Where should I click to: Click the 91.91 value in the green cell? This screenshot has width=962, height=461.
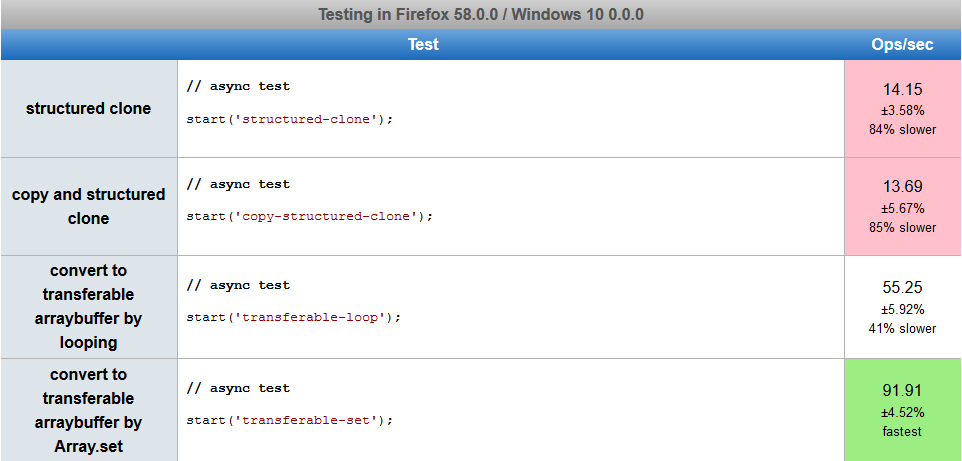[902, 390]
